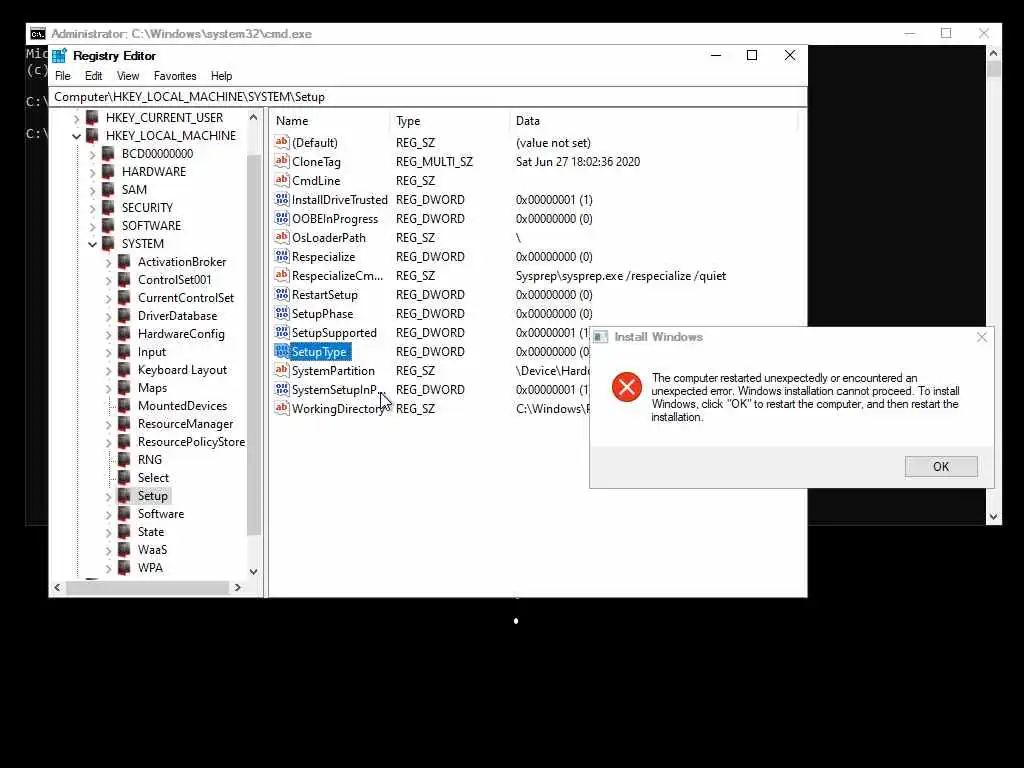Image resolution: width=1024 pixels, height=768 pixels.
Task: Expand the WaaS key
Action: (x=108, y=551)
